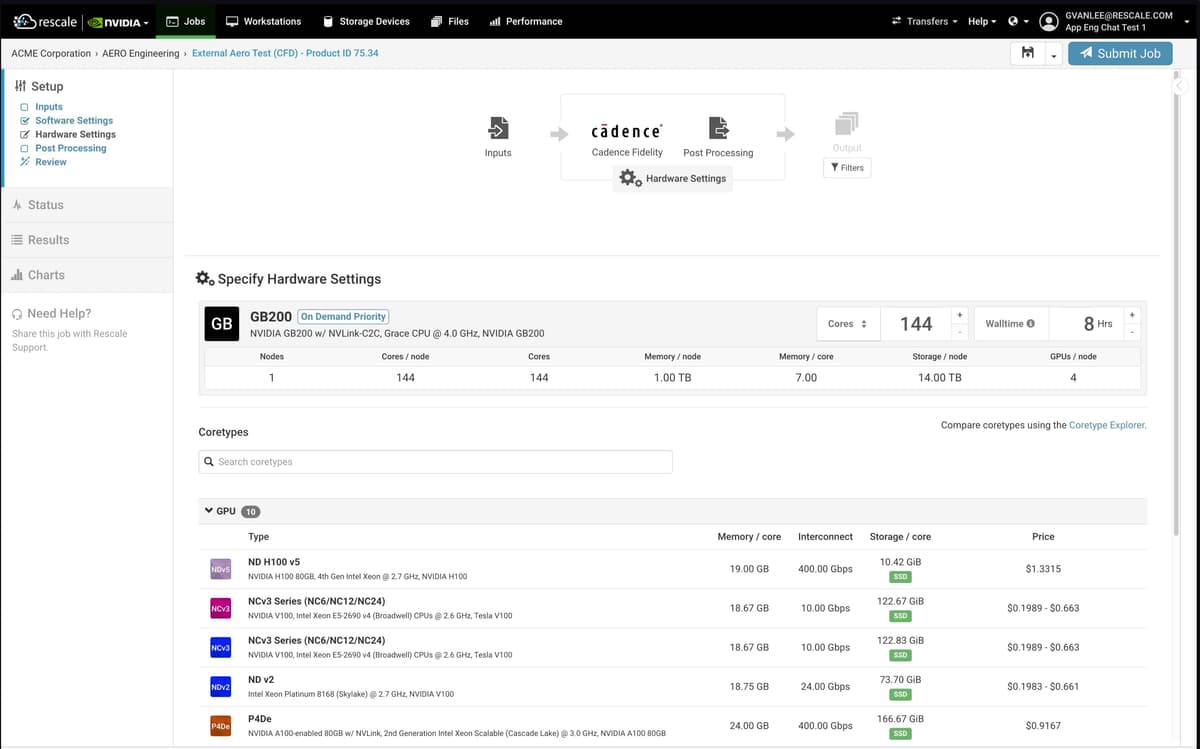Click the Cadence Fidelity logo

626,131
